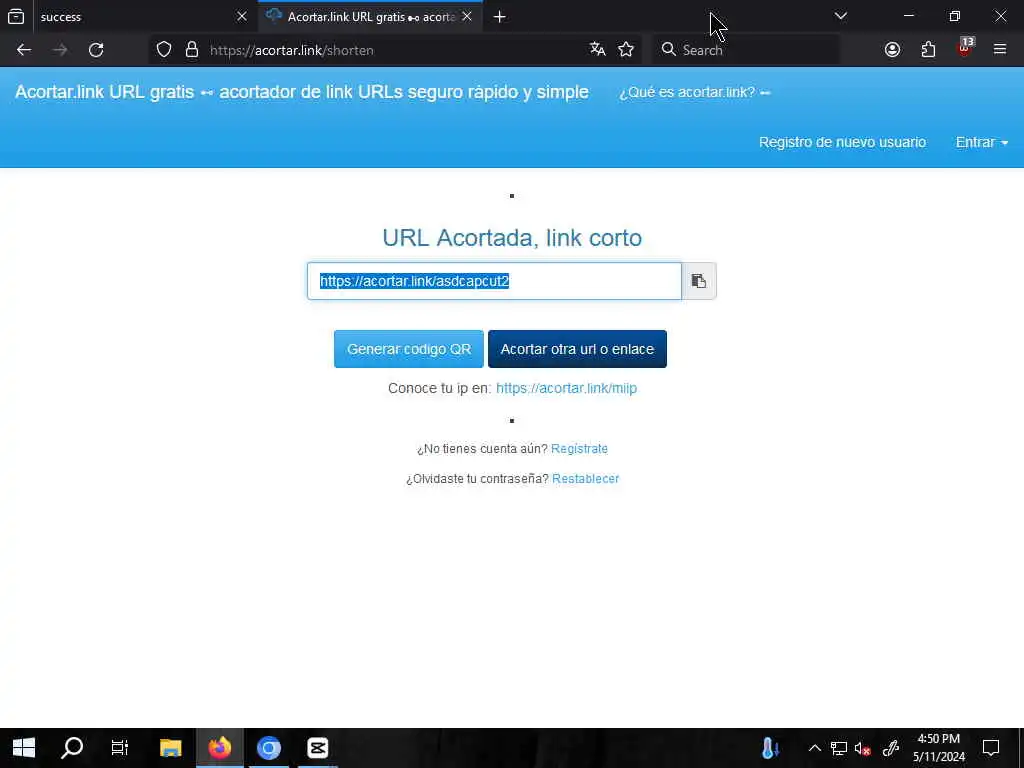The image size is (1024, 768).
Task: Reload the current page
Action: [x=96, y=50]
